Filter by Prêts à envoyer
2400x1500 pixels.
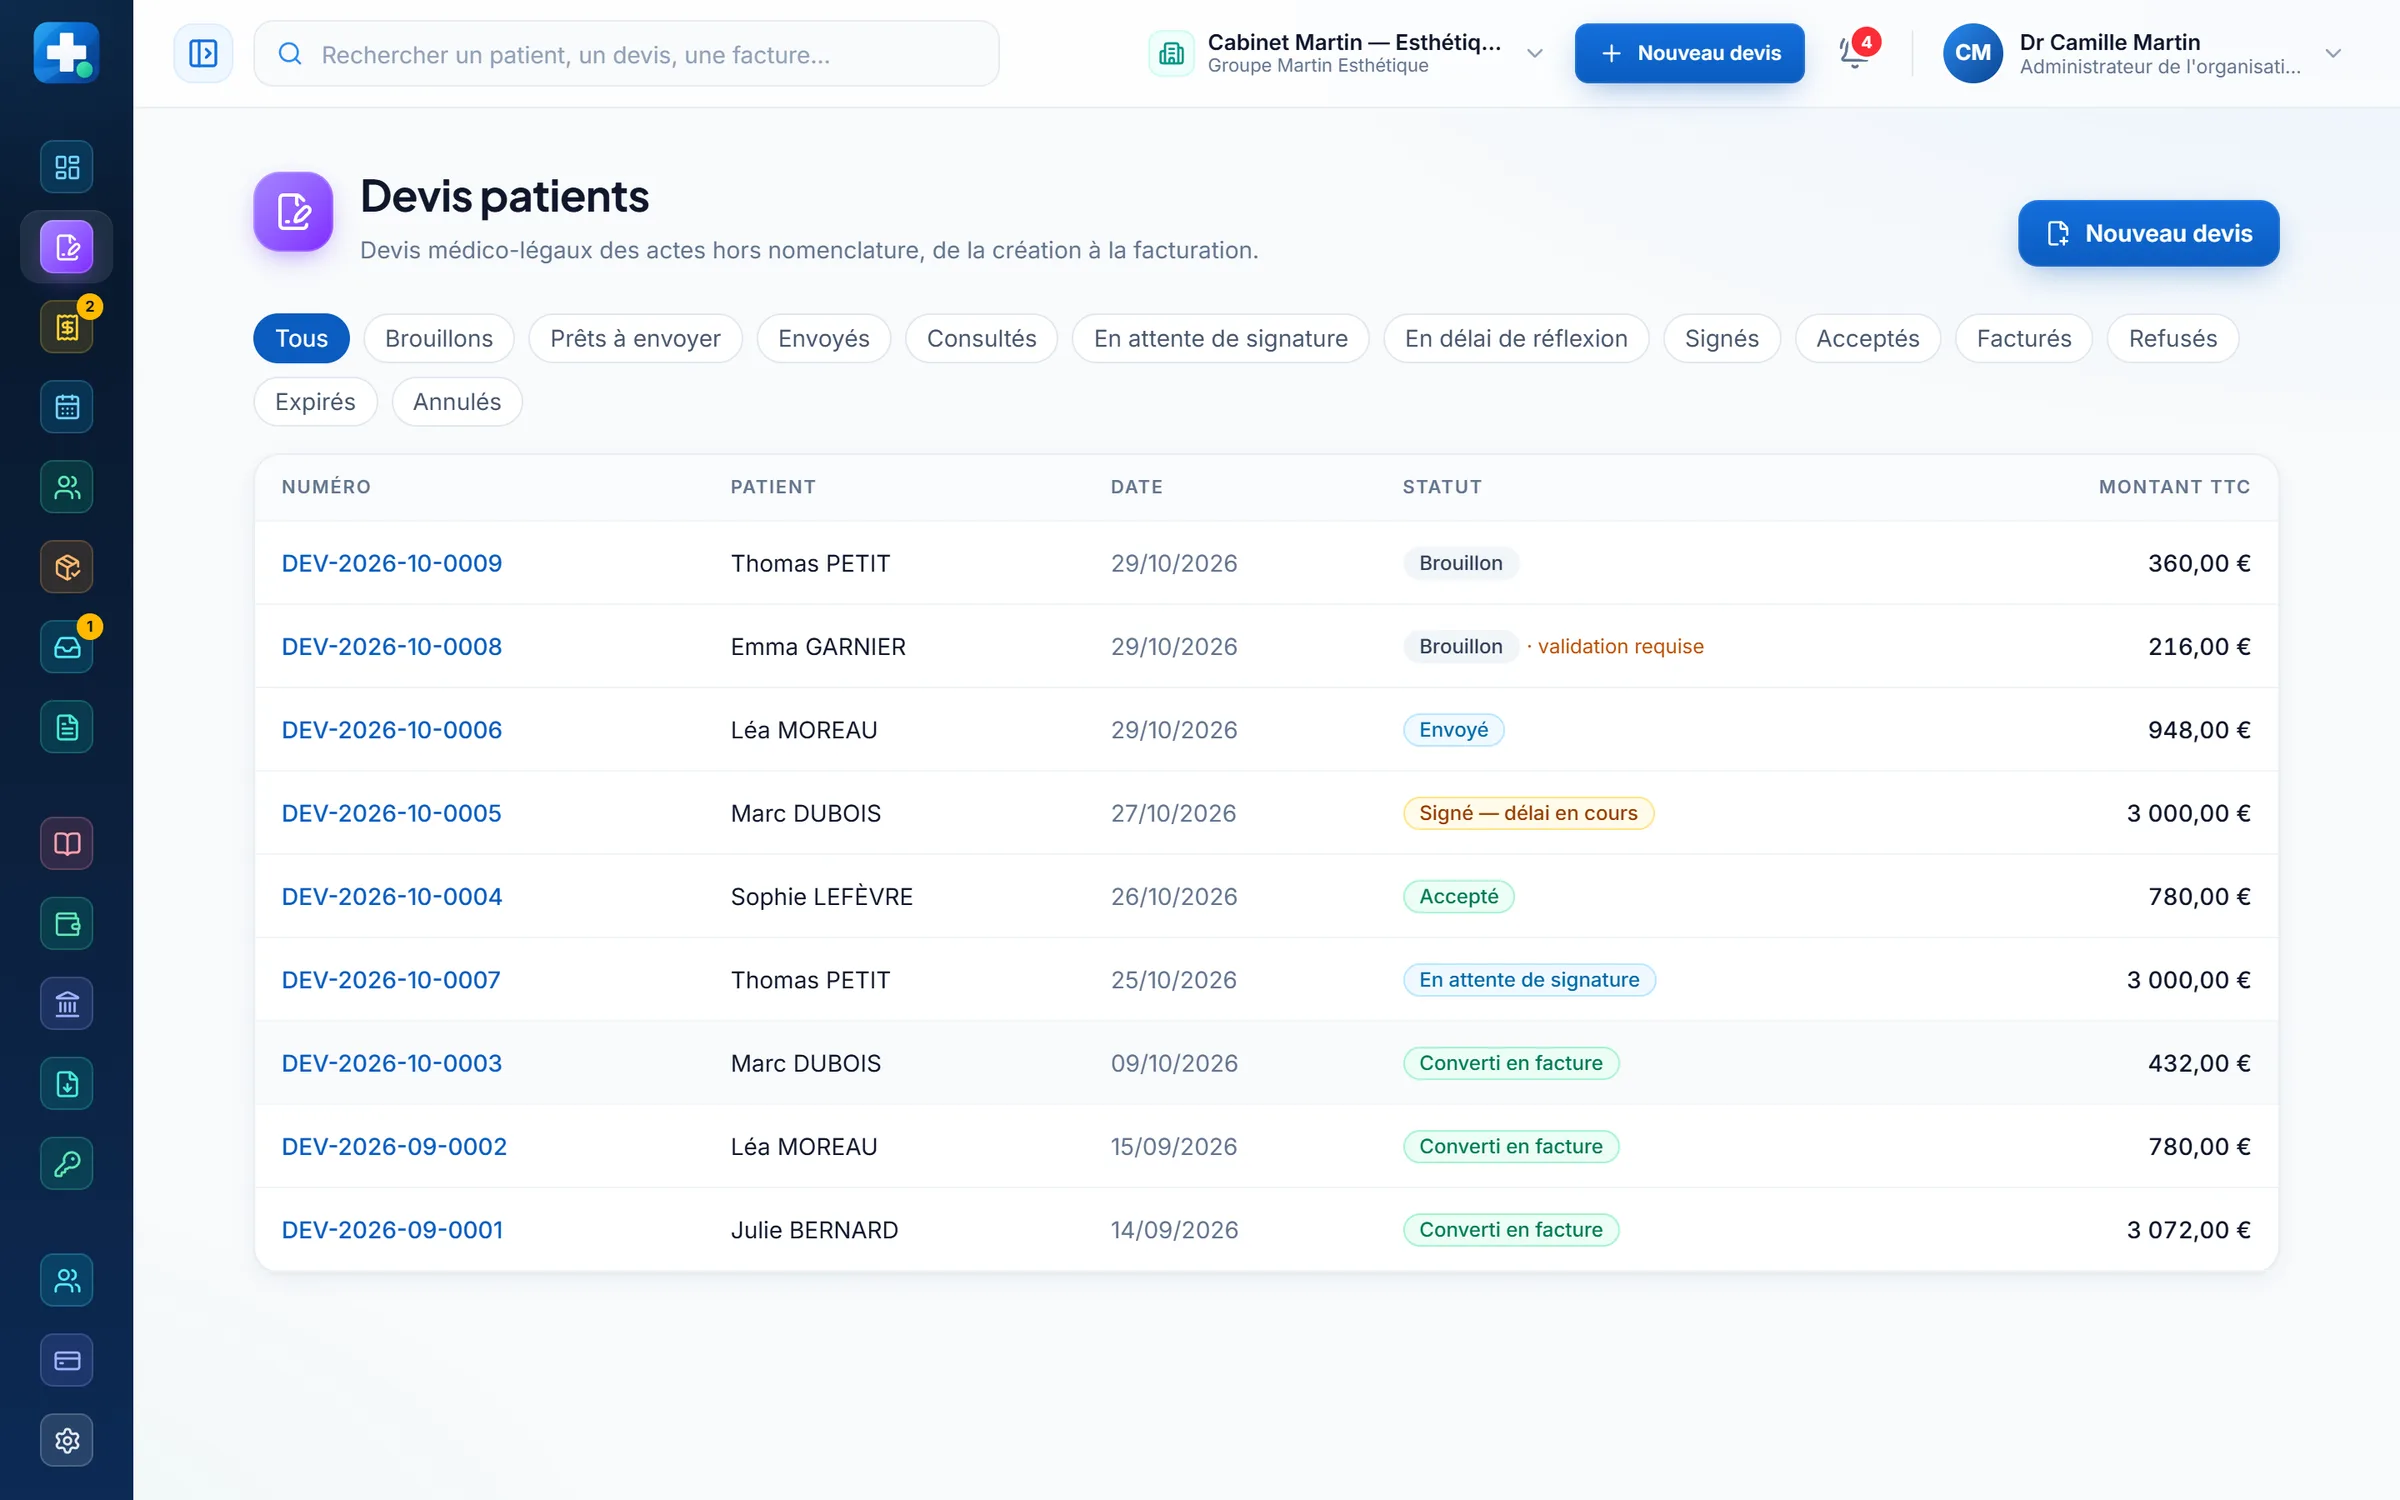[x=635, y=338]
